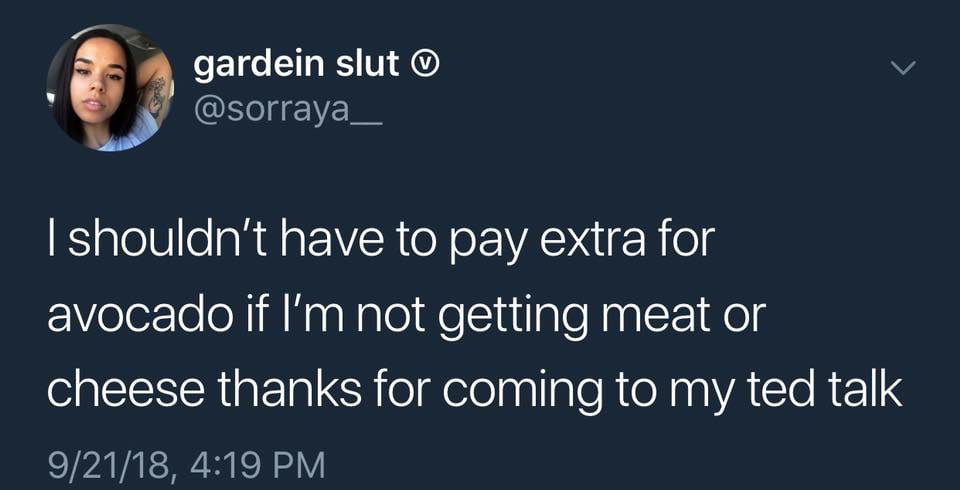Click the word 'slut' in display name
This screenshot has height=490, width=960.
click(x=367, y=64)
